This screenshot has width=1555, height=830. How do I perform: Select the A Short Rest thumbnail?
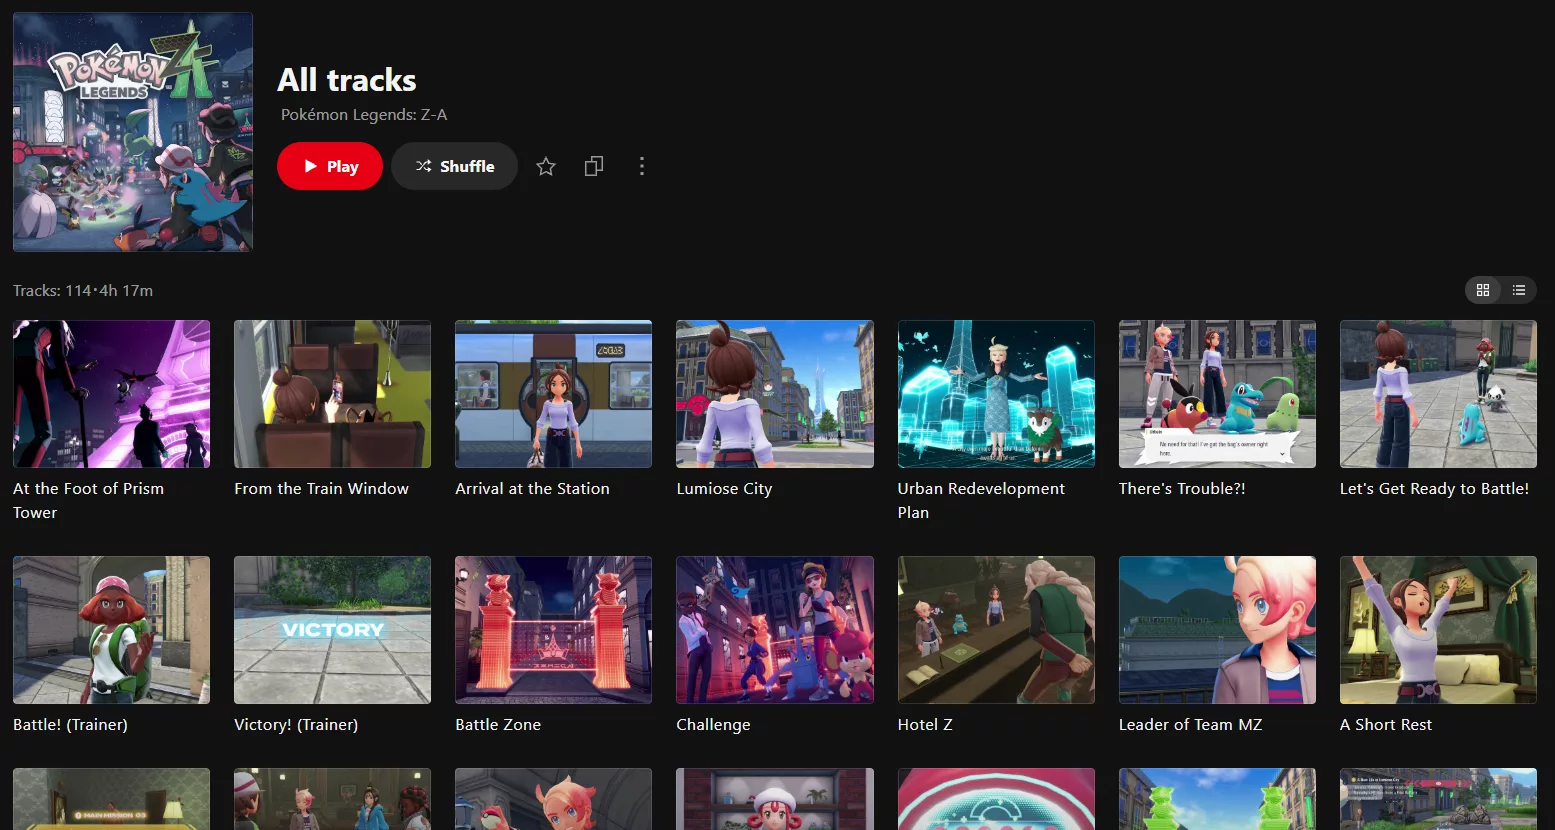[1438, 630]
